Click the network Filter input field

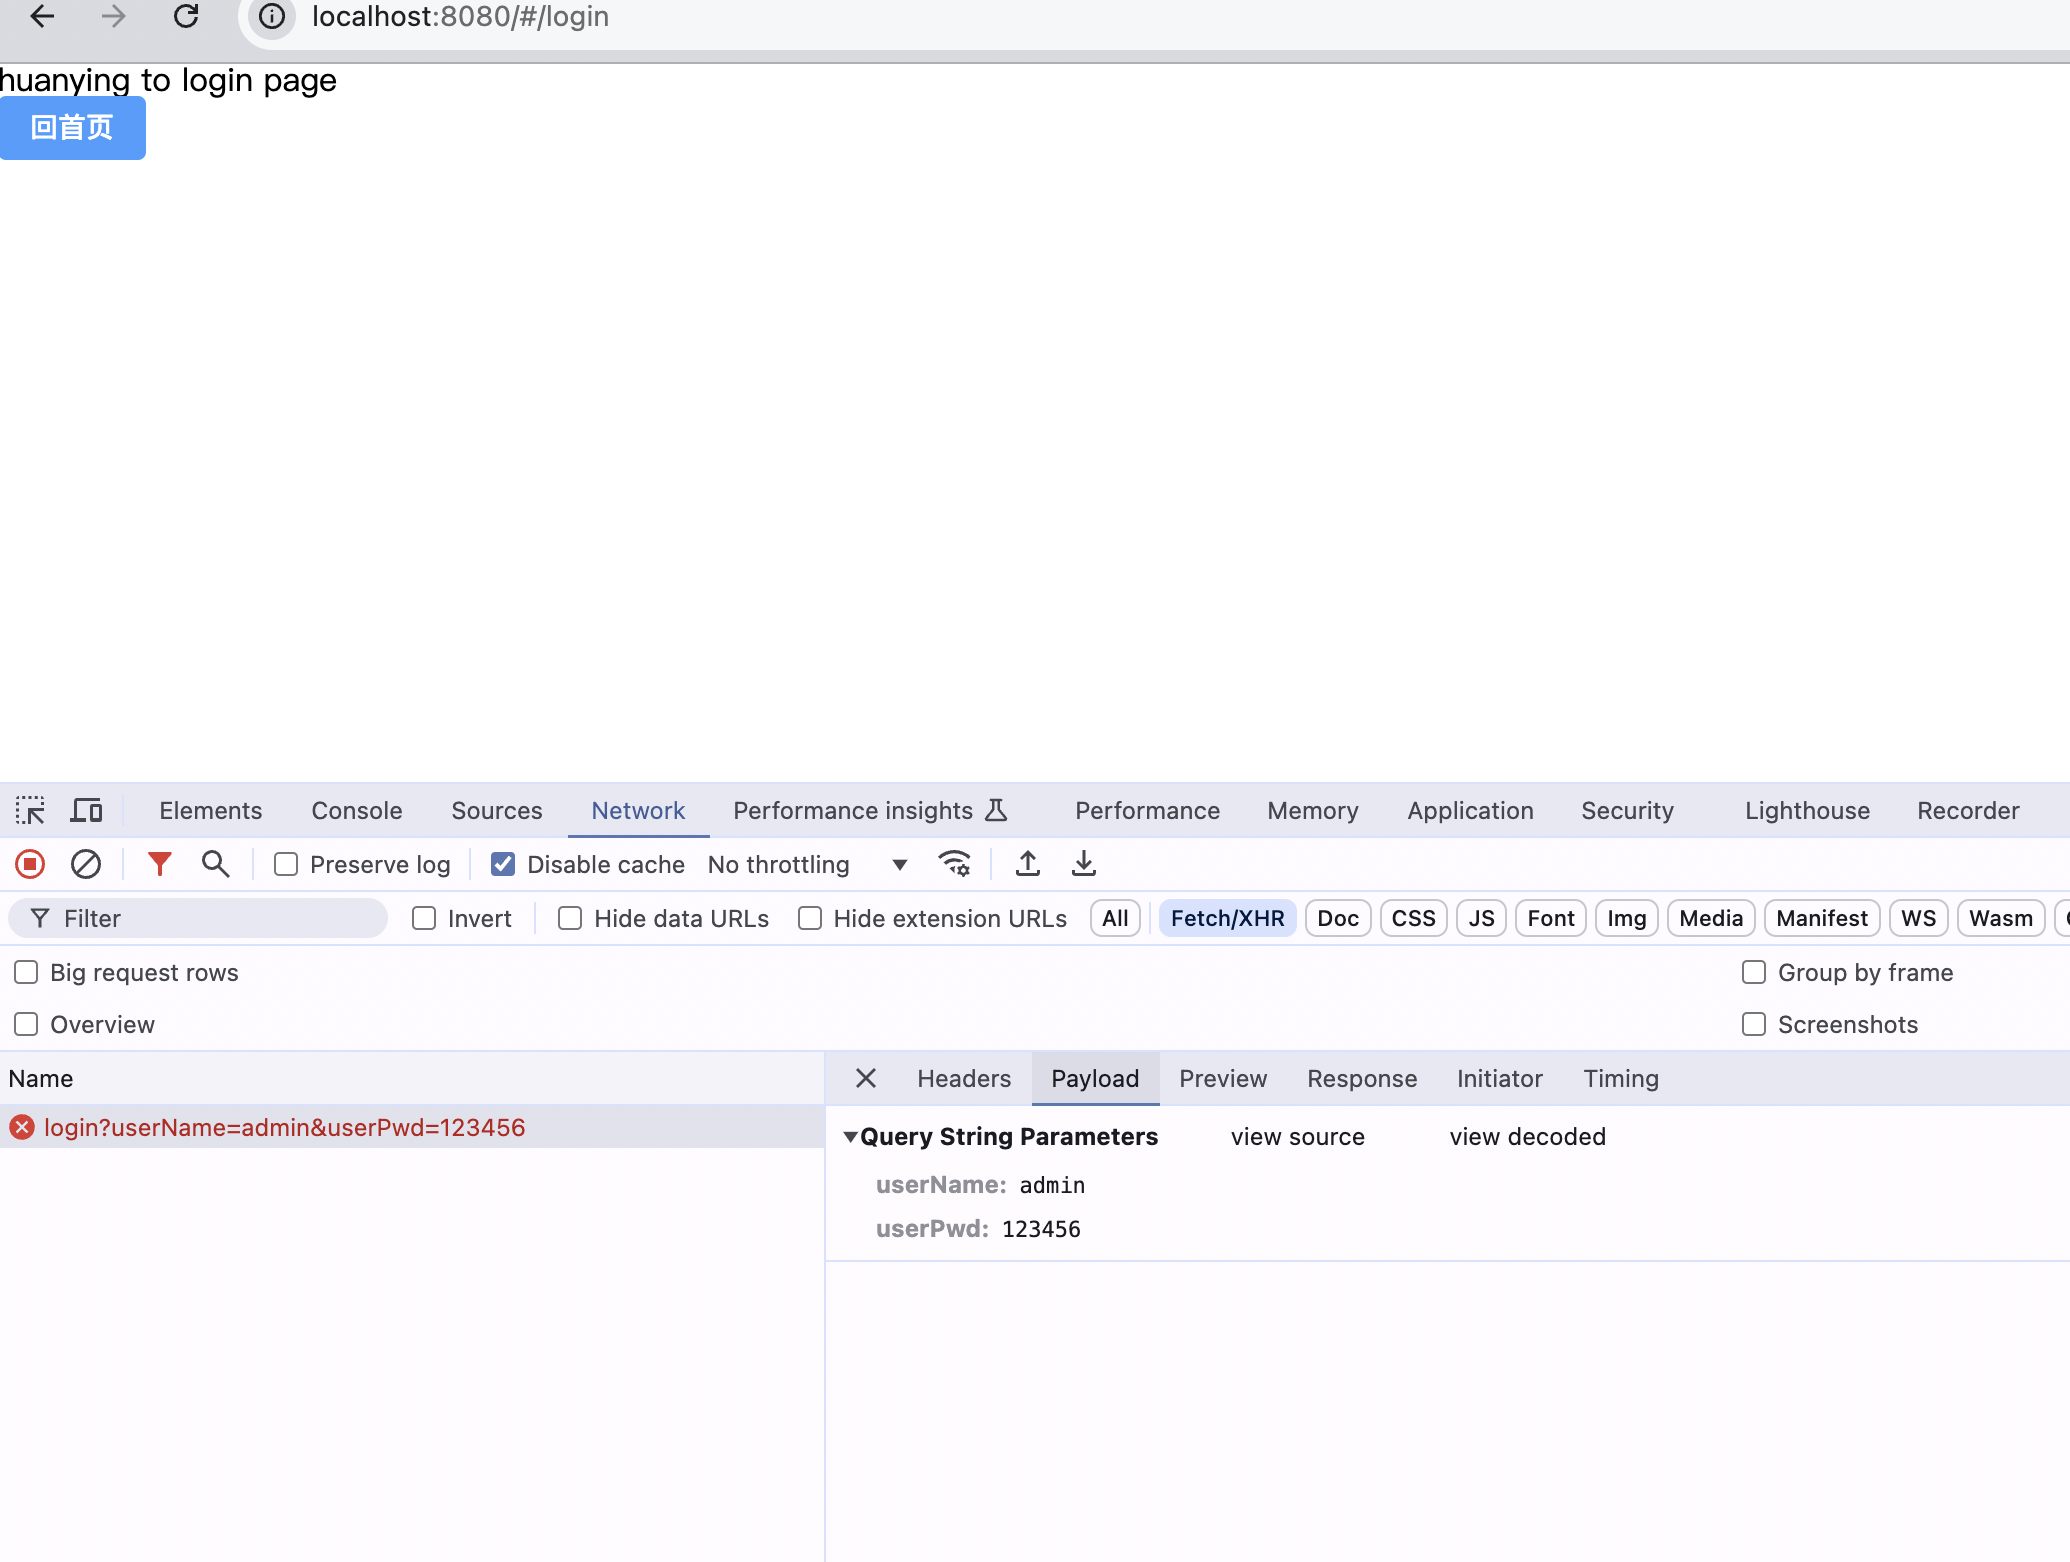pos(198,918)
